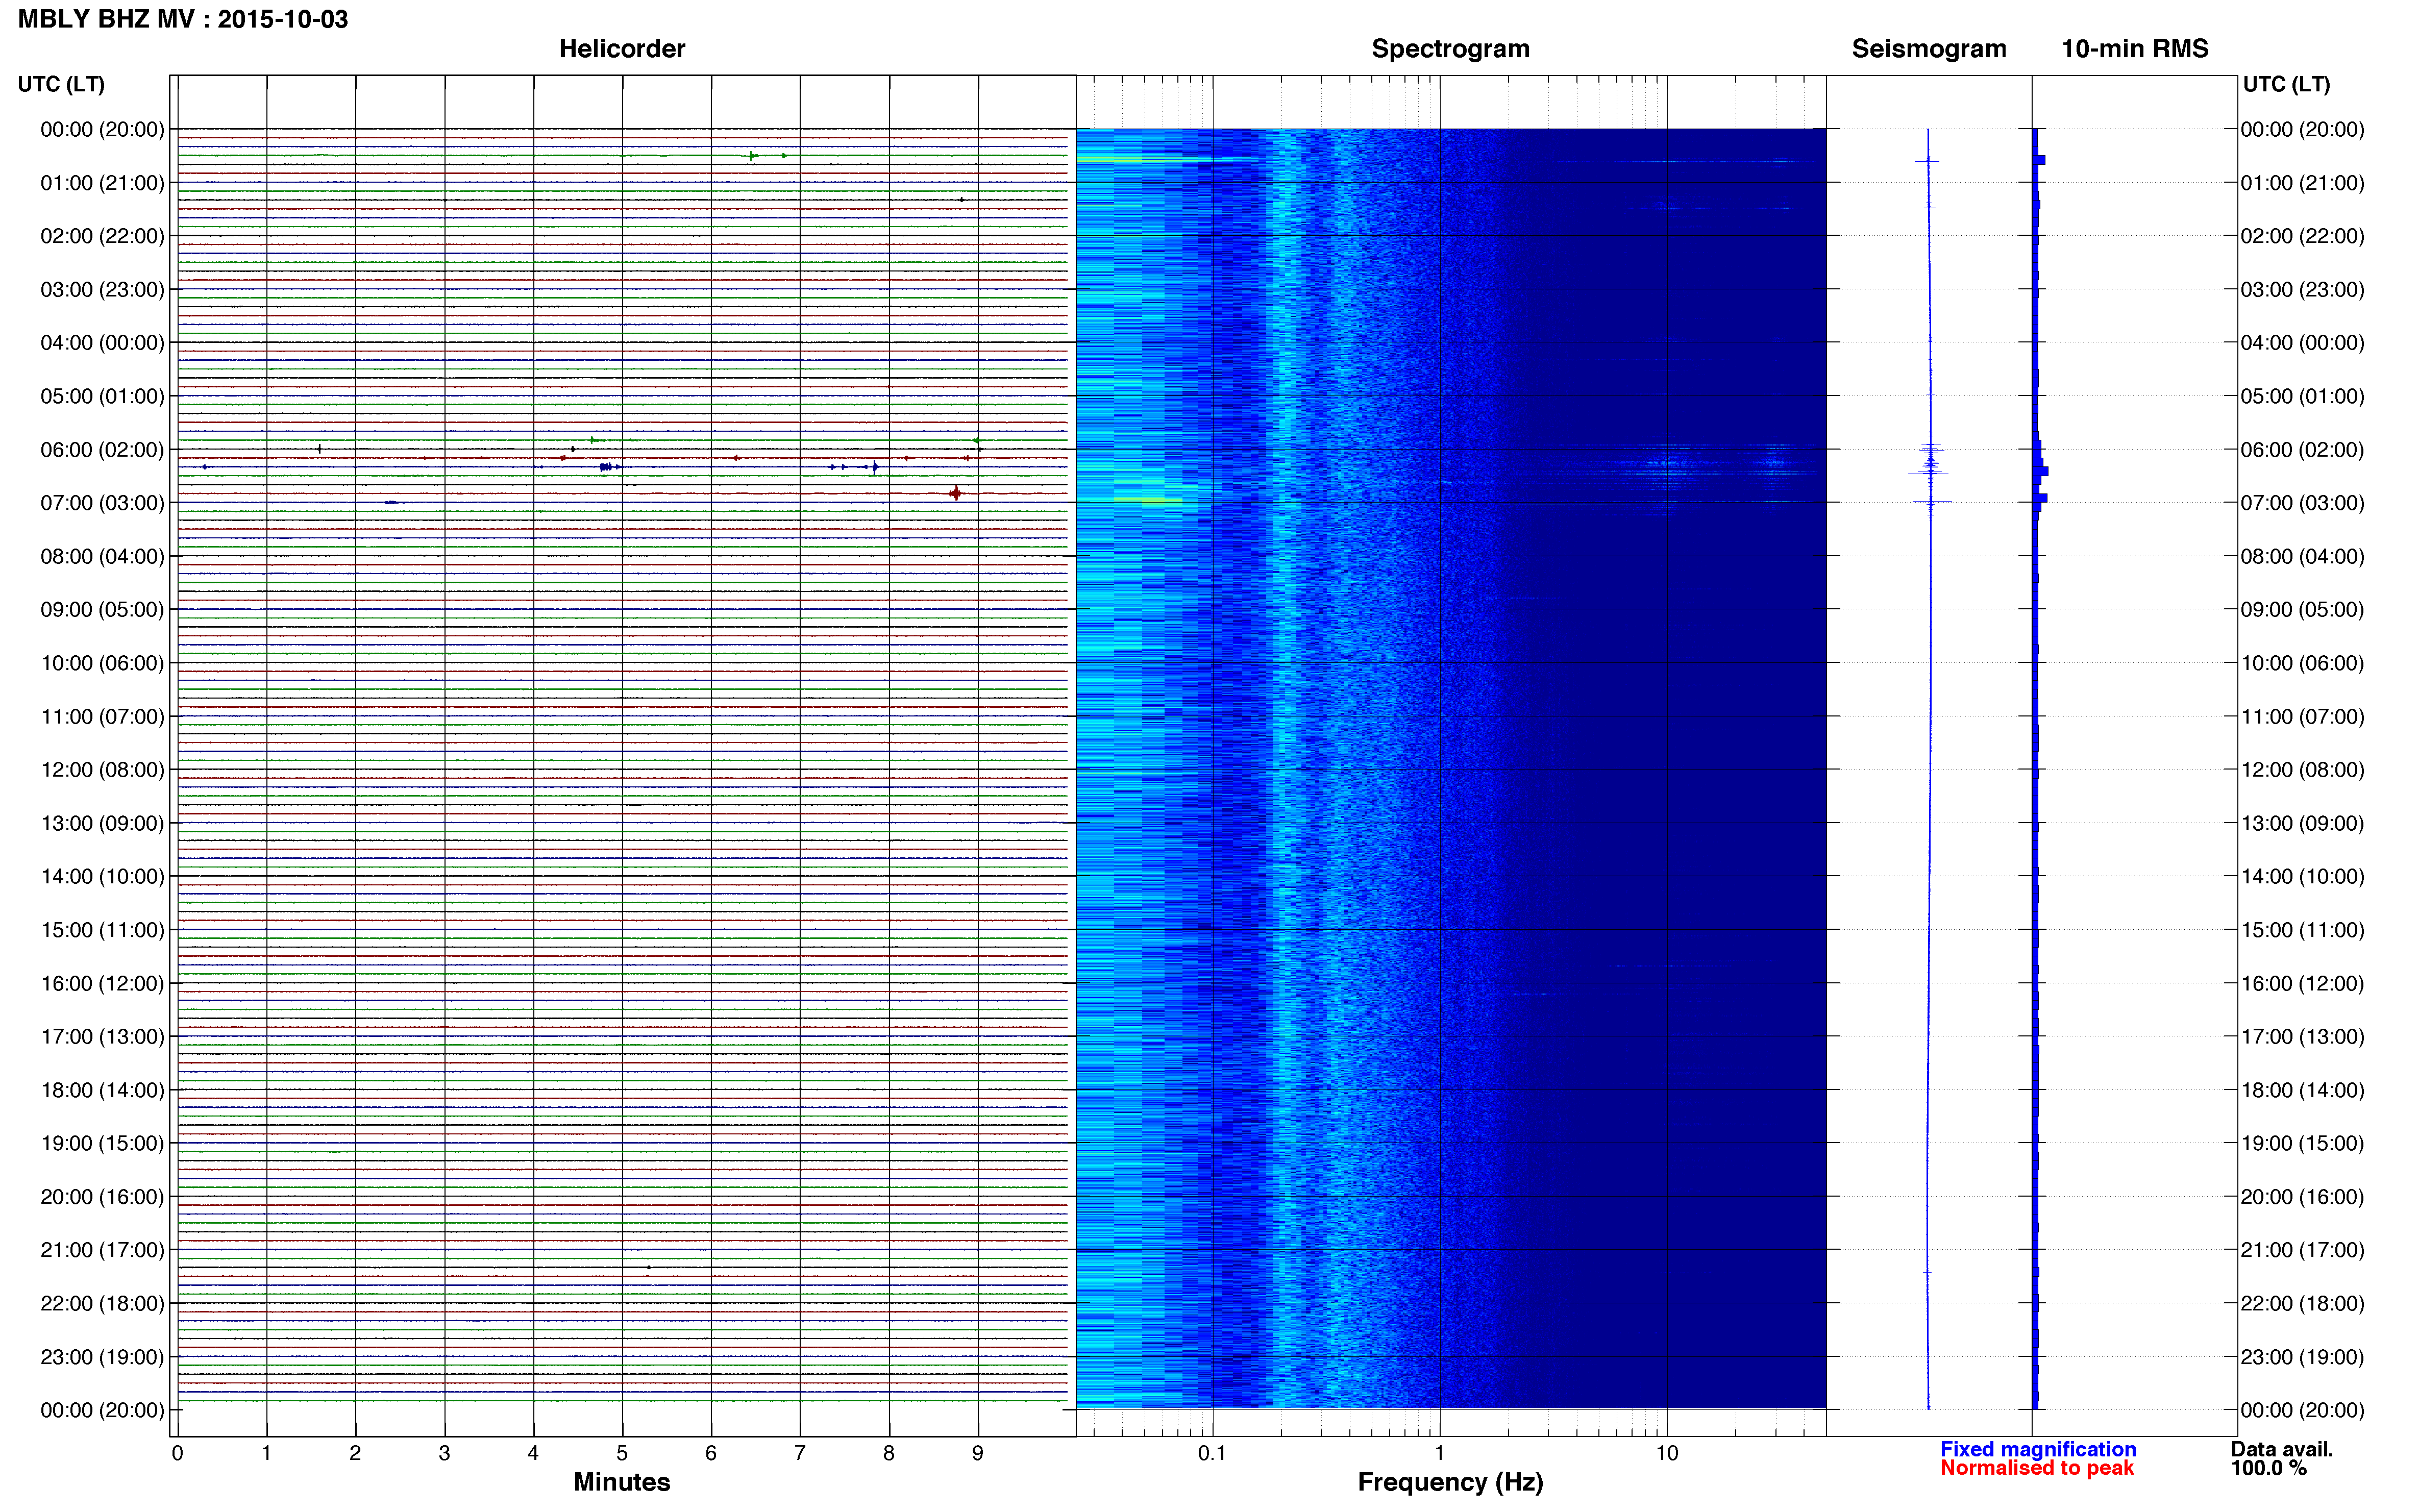Click "03:00 (23:00)" on the Helicorder time axis
The image size is (2419, 1512).
coord(102,290)
